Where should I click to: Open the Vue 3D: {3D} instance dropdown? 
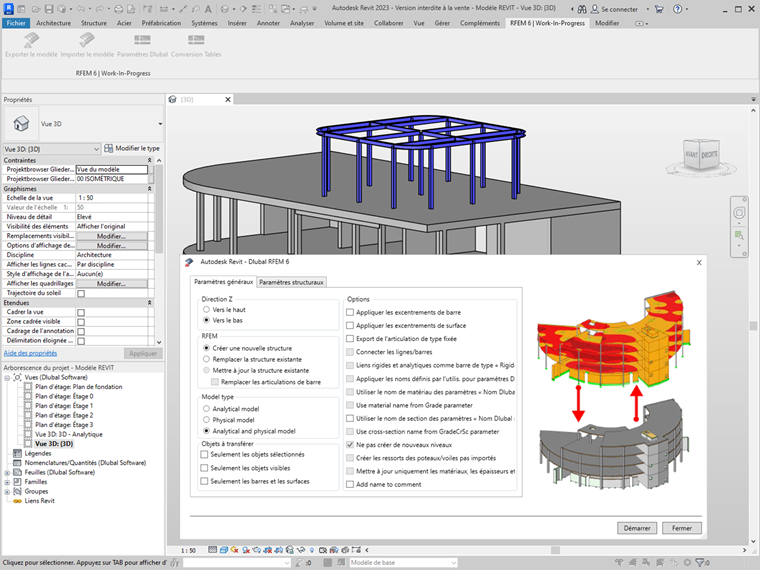[51, 148]
